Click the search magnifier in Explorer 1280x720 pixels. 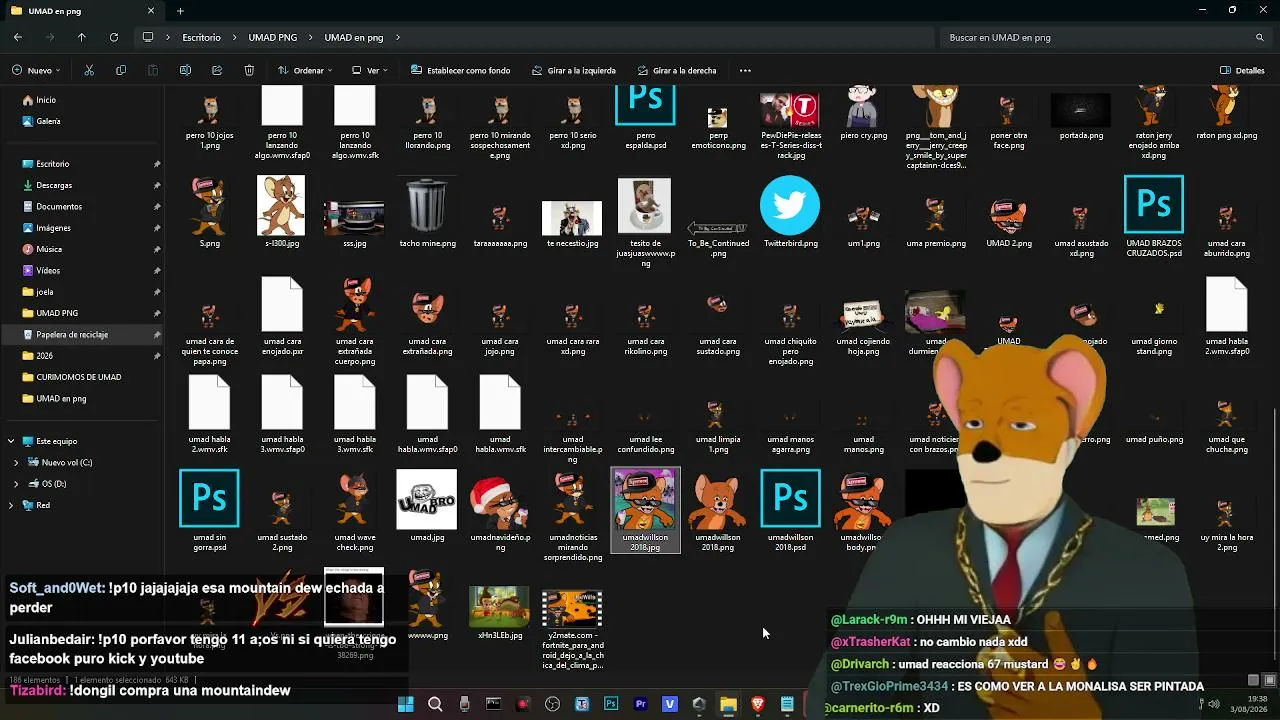coord(1260,37)
